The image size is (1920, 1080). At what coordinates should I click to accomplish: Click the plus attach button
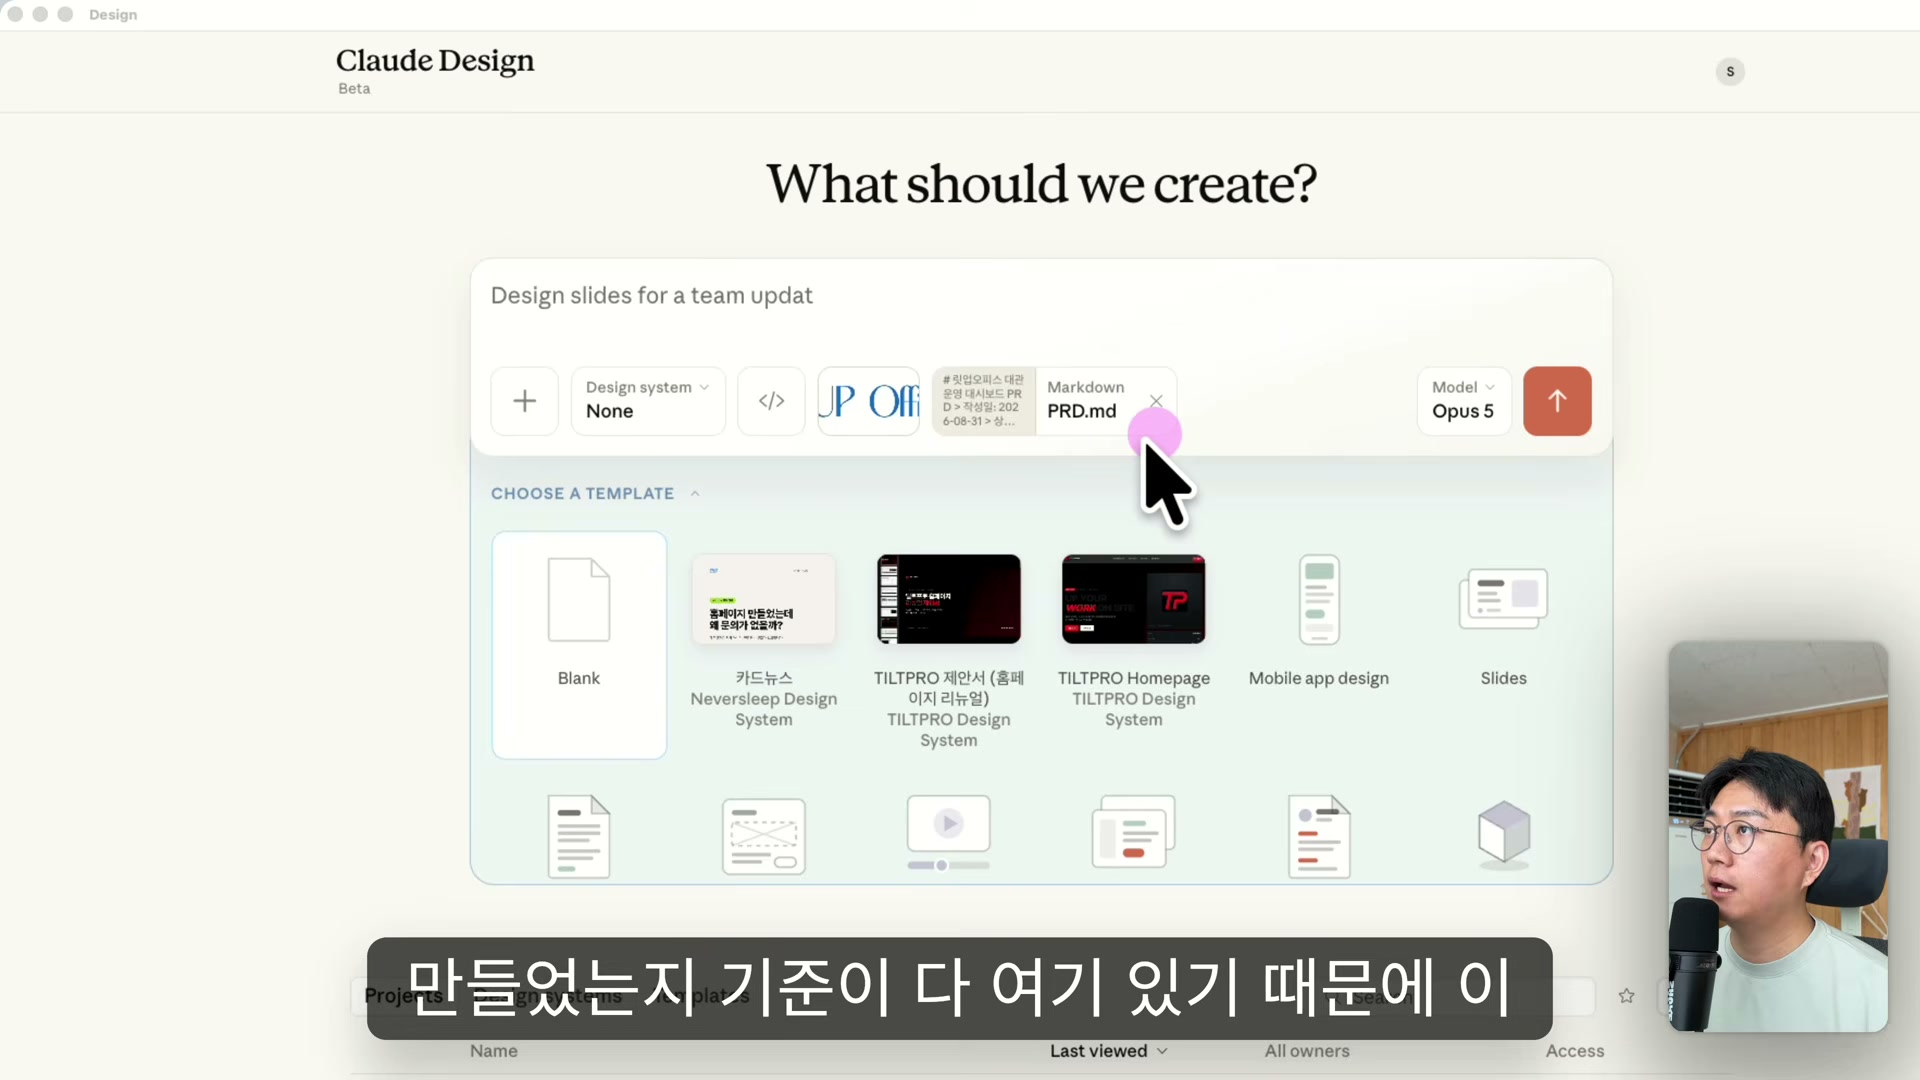click(x=524, y=401)
